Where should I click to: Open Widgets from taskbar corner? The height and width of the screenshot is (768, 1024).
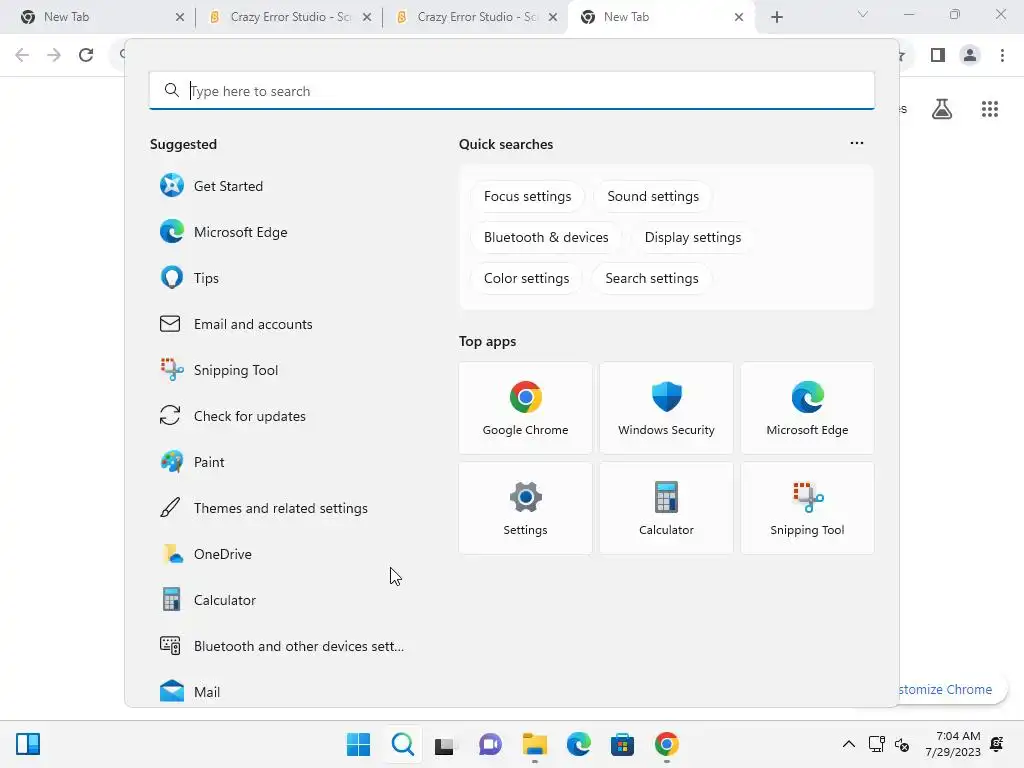click(28, 744)
